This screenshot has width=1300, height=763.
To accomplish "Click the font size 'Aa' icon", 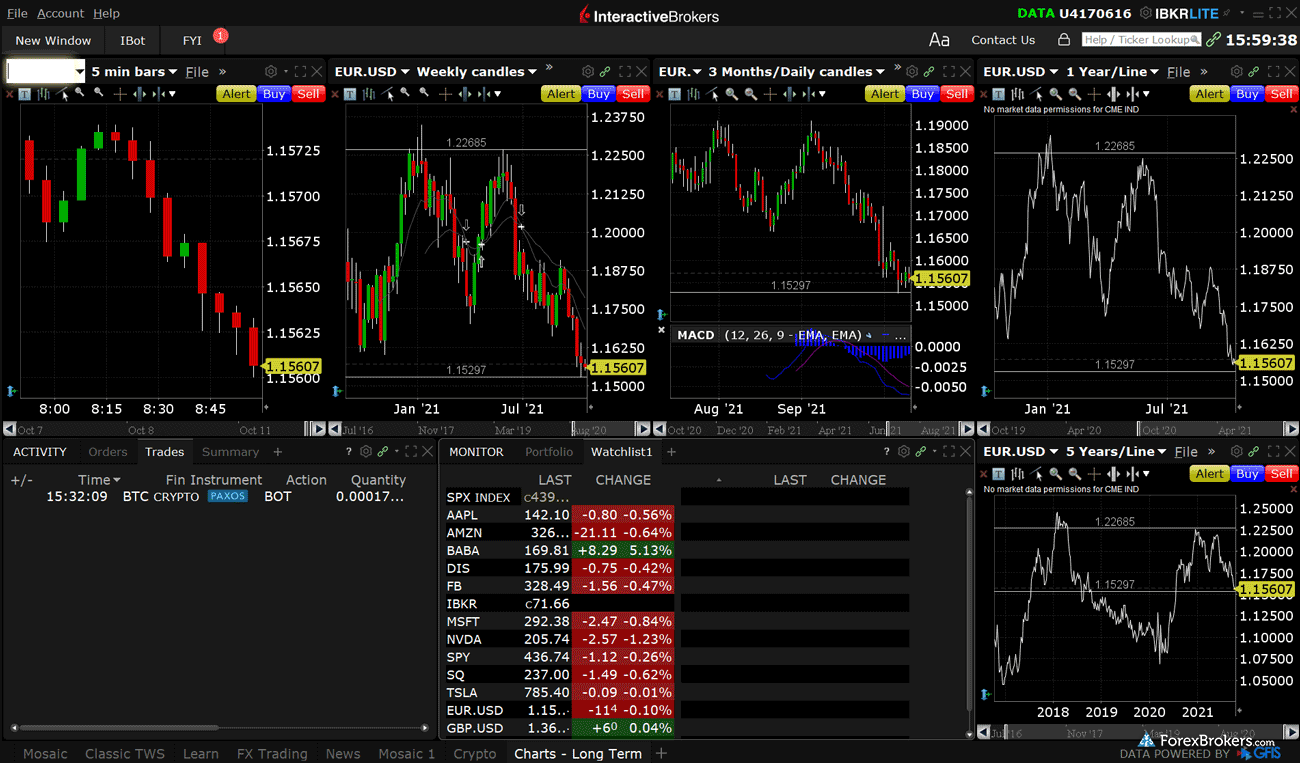I will pos(939,40).
